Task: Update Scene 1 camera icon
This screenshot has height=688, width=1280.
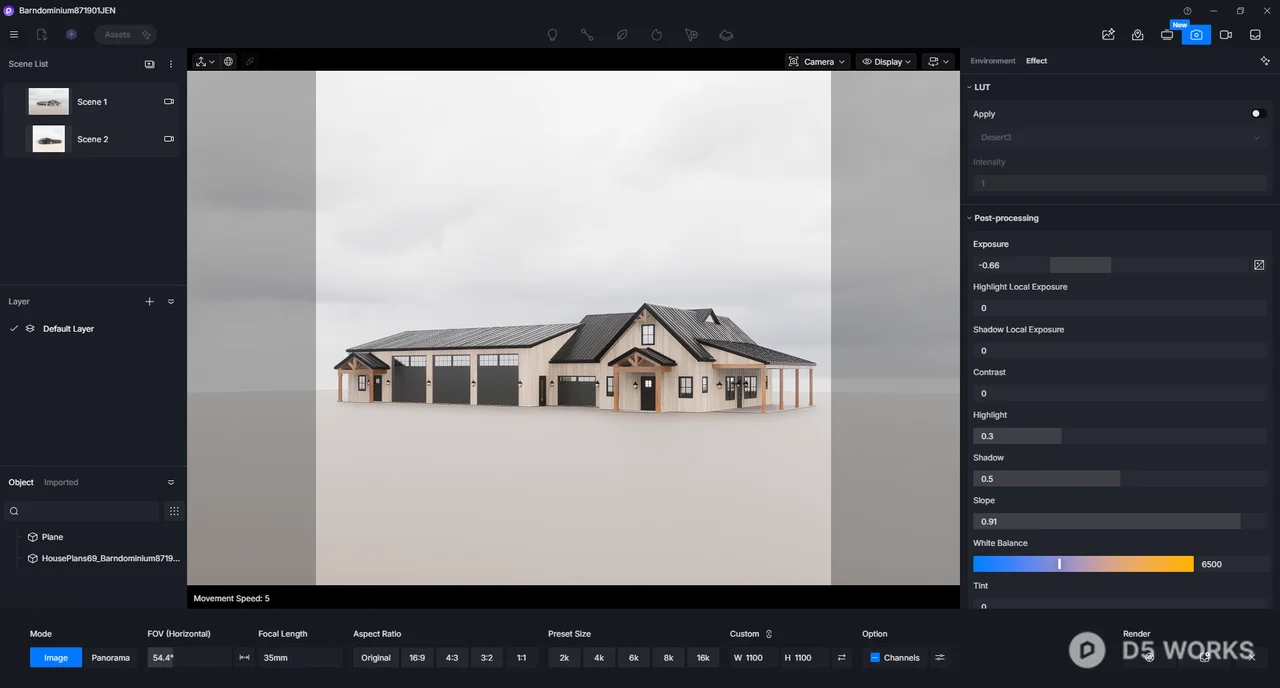Action: pyautogui.click(x=169, y=102)
